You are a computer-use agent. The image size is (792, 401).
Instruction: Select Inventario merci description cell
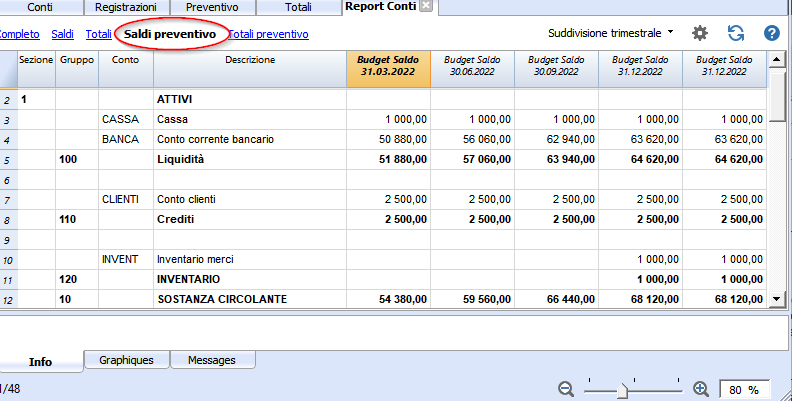pos(250,260)
